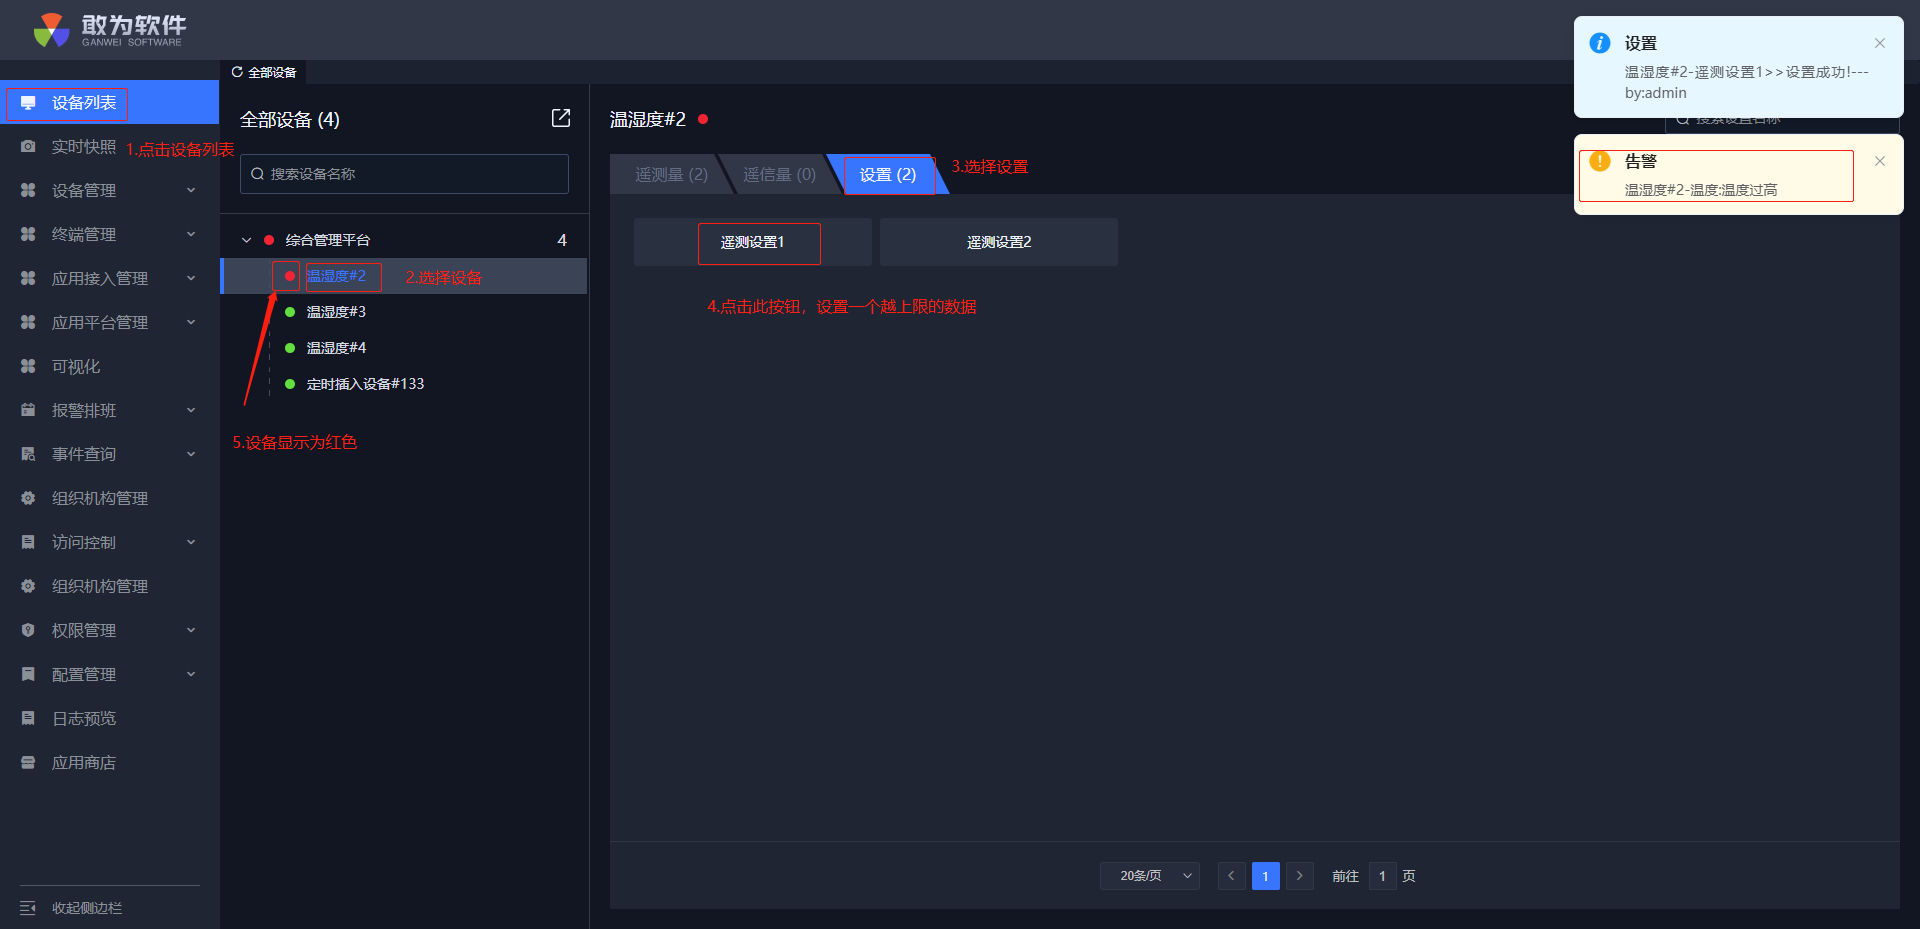
Task: Expand the 应用接入管理 submenu arrow
Action: (191, 278)
